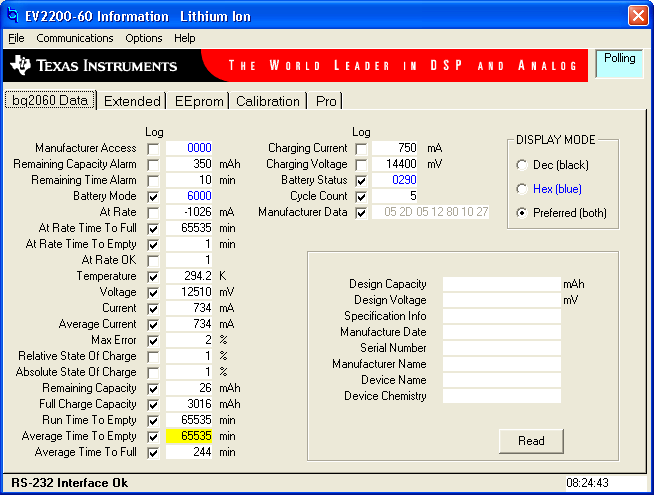Image resolution: width=654 pixels, height=499 pixels.
Task: Switch to the Calibration tab
Action: click(x=268, y=101)
